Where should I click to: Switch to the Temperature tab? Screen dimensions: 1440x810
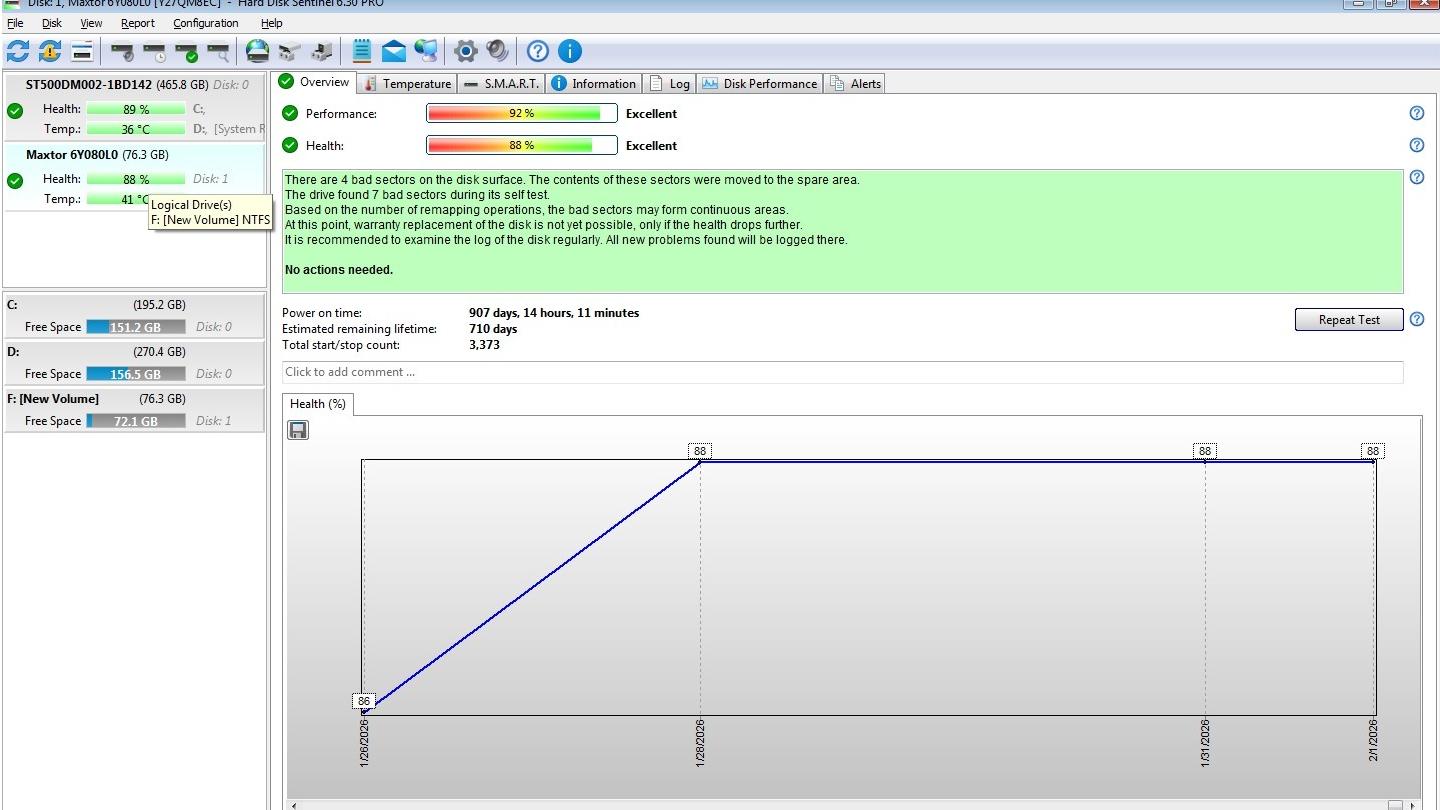tap(408, 84)
